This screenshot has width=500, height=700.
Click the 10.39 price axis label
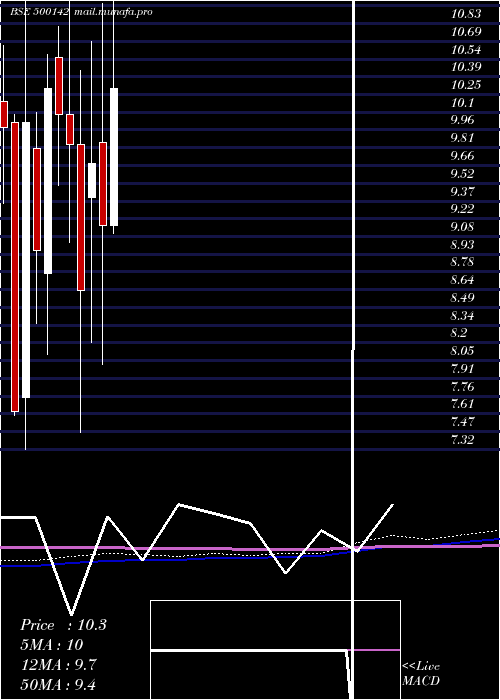coord(466,67)
